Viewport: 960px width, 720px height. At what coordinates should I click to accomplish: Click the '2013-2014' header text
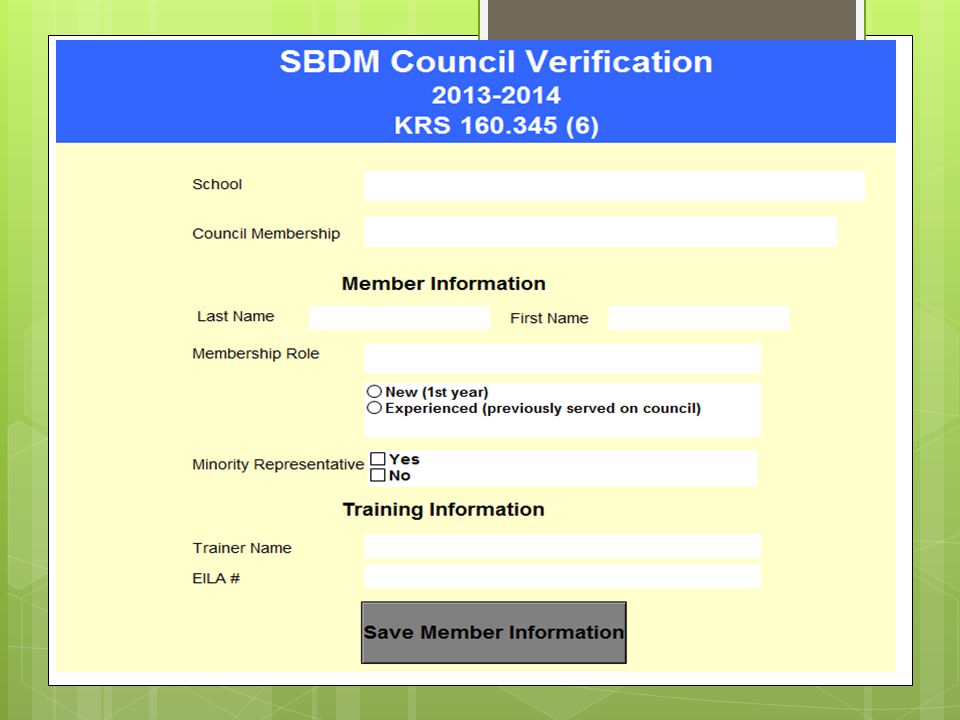click(496, 95)
